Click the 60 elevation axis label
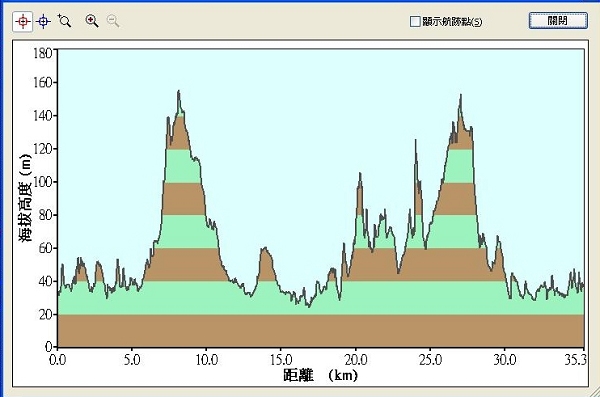Viewport: 600px width, 397px height. click(x=46, y=248)
